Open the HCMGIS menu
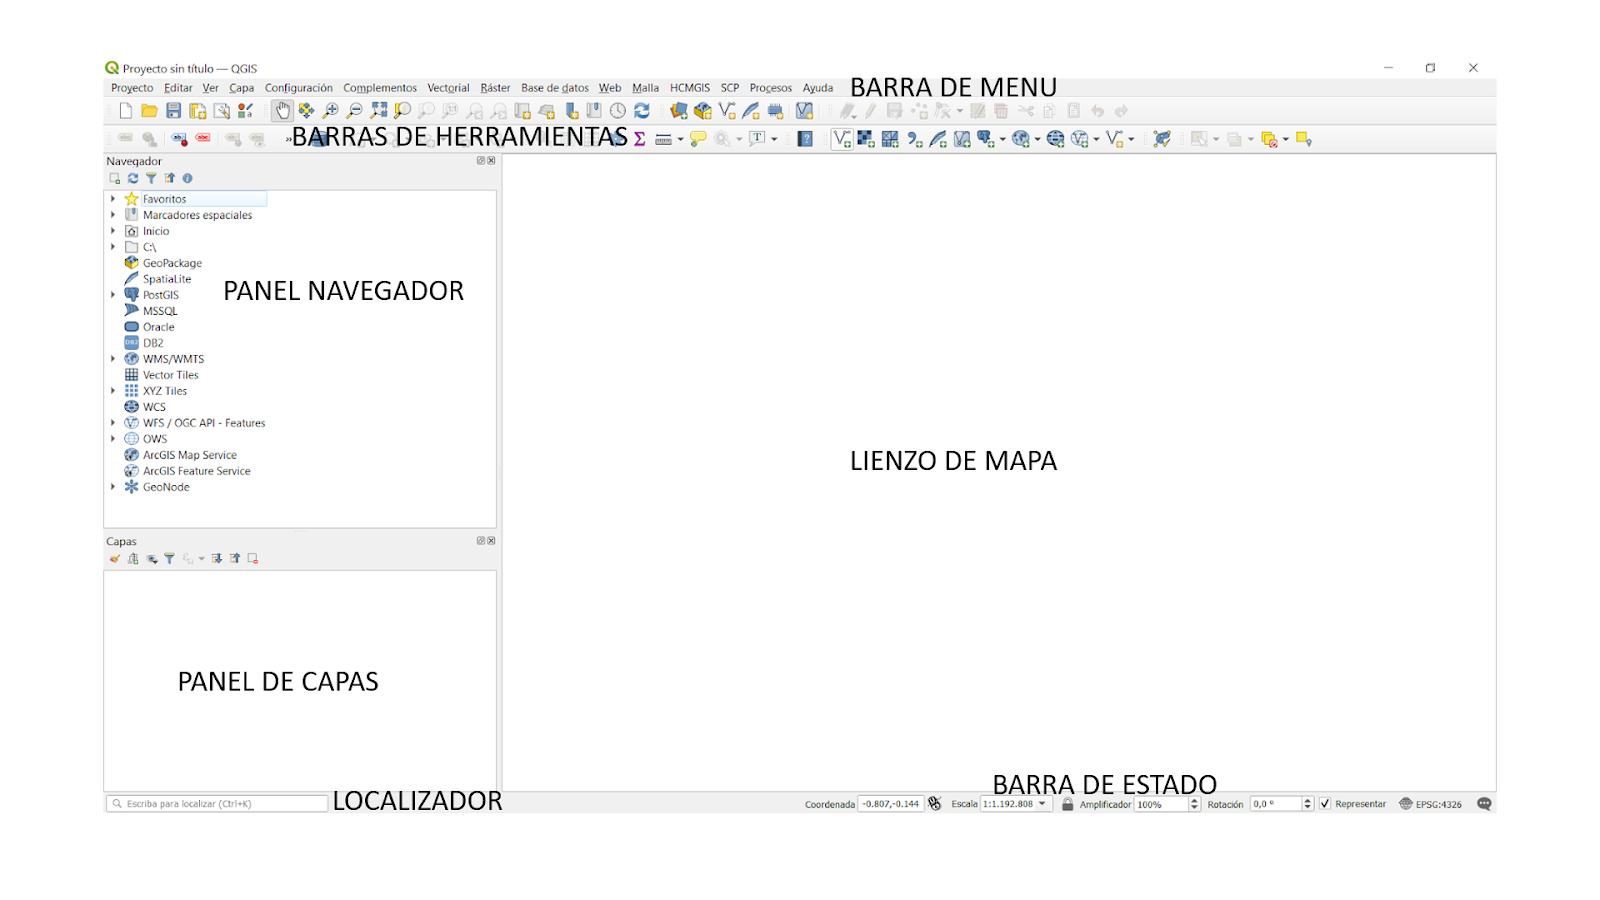The width and height of the screenshot is (1600, 900). tap(690, 88)
